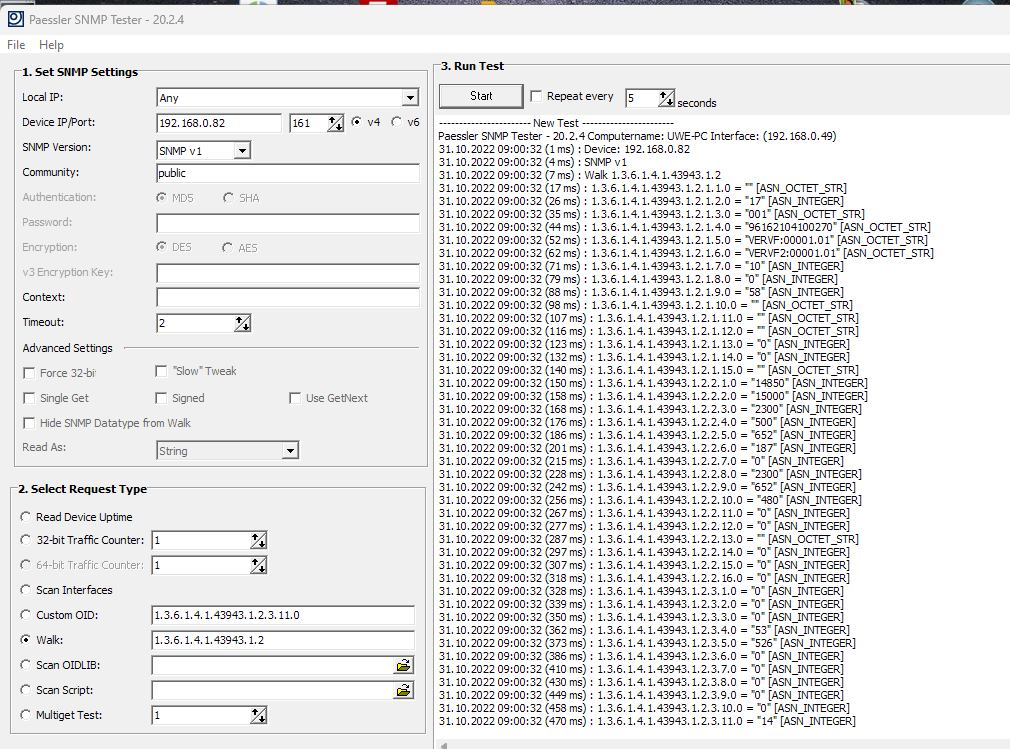The image size is (1010, 749).
Task: Open the File menu
Action: (x=16, y=44)
